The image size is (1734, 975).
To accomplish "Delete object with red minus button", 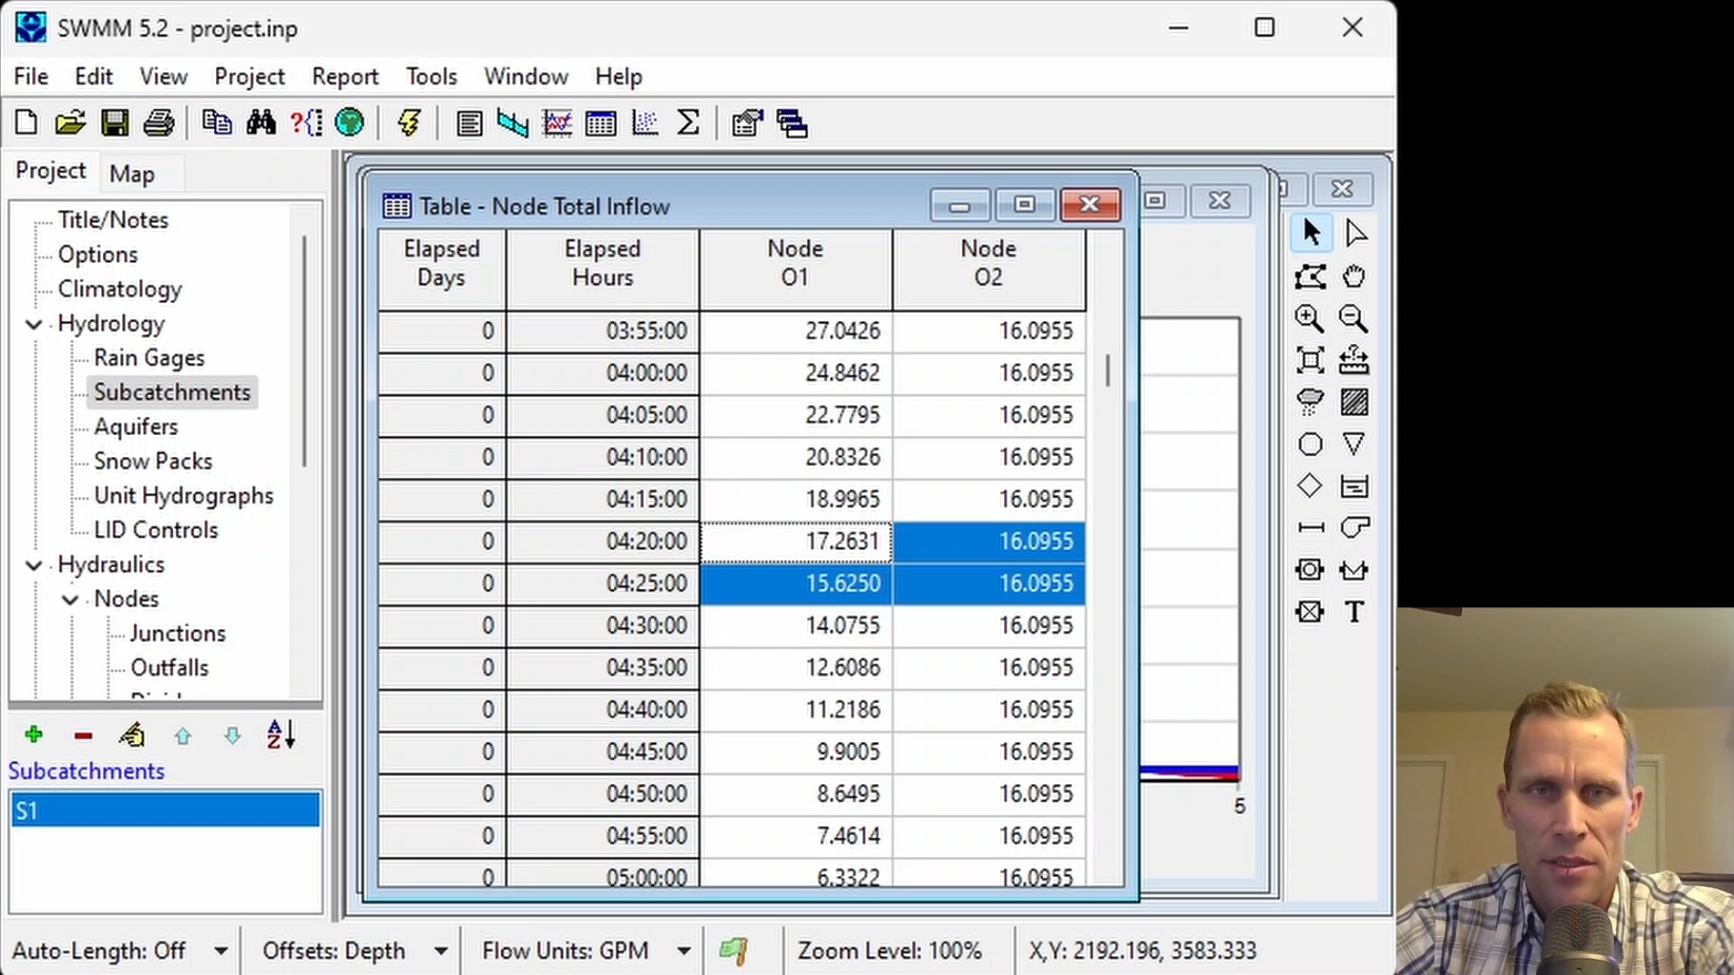I will pos(83,736).
